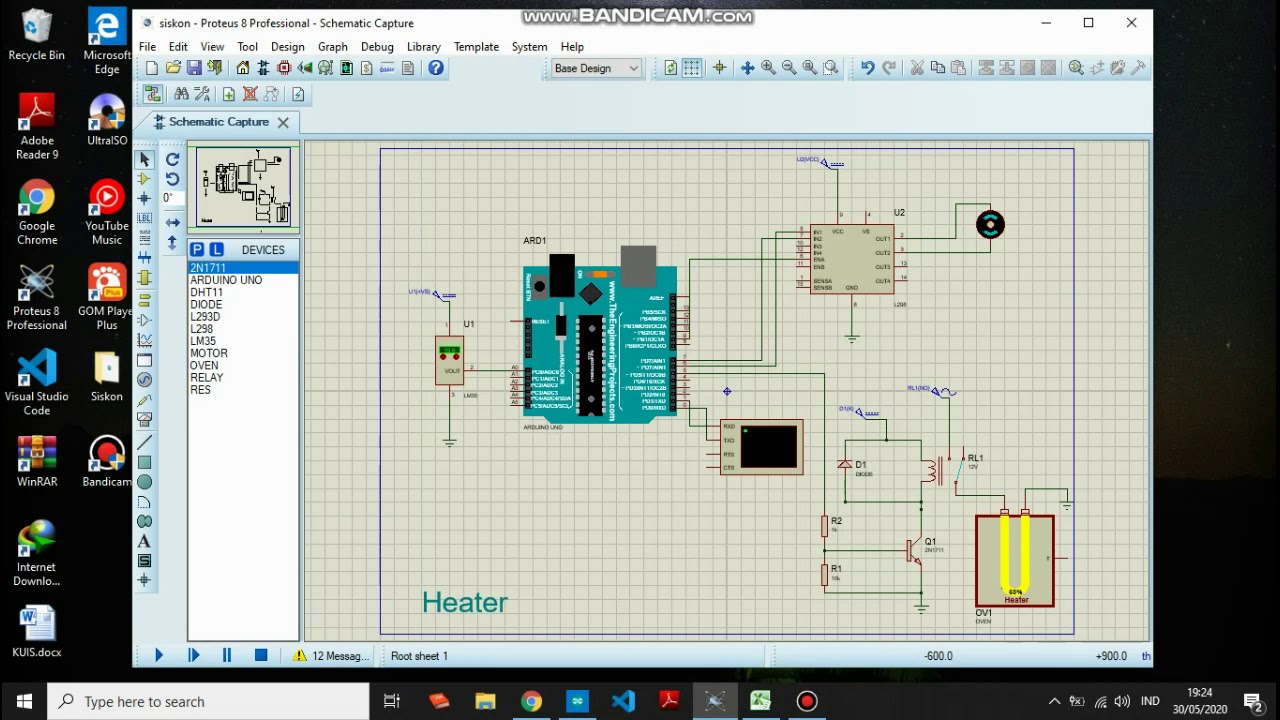Select the 2D Graphics Text A tool
Image resolution: width=1280 pixels, height=720 pixels.
[x=144, y=541]
